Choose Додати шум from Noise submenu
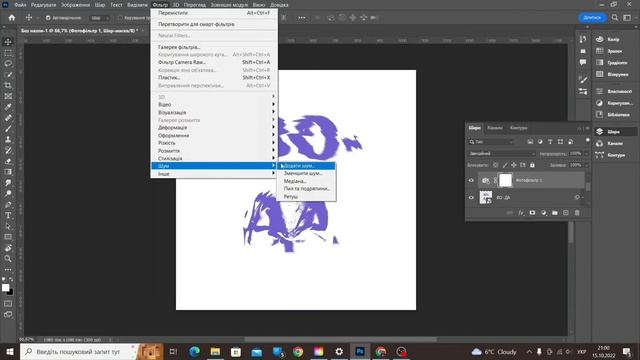Image resolution: width=640 pixels, height=360 pixels. tap(307, 166)
